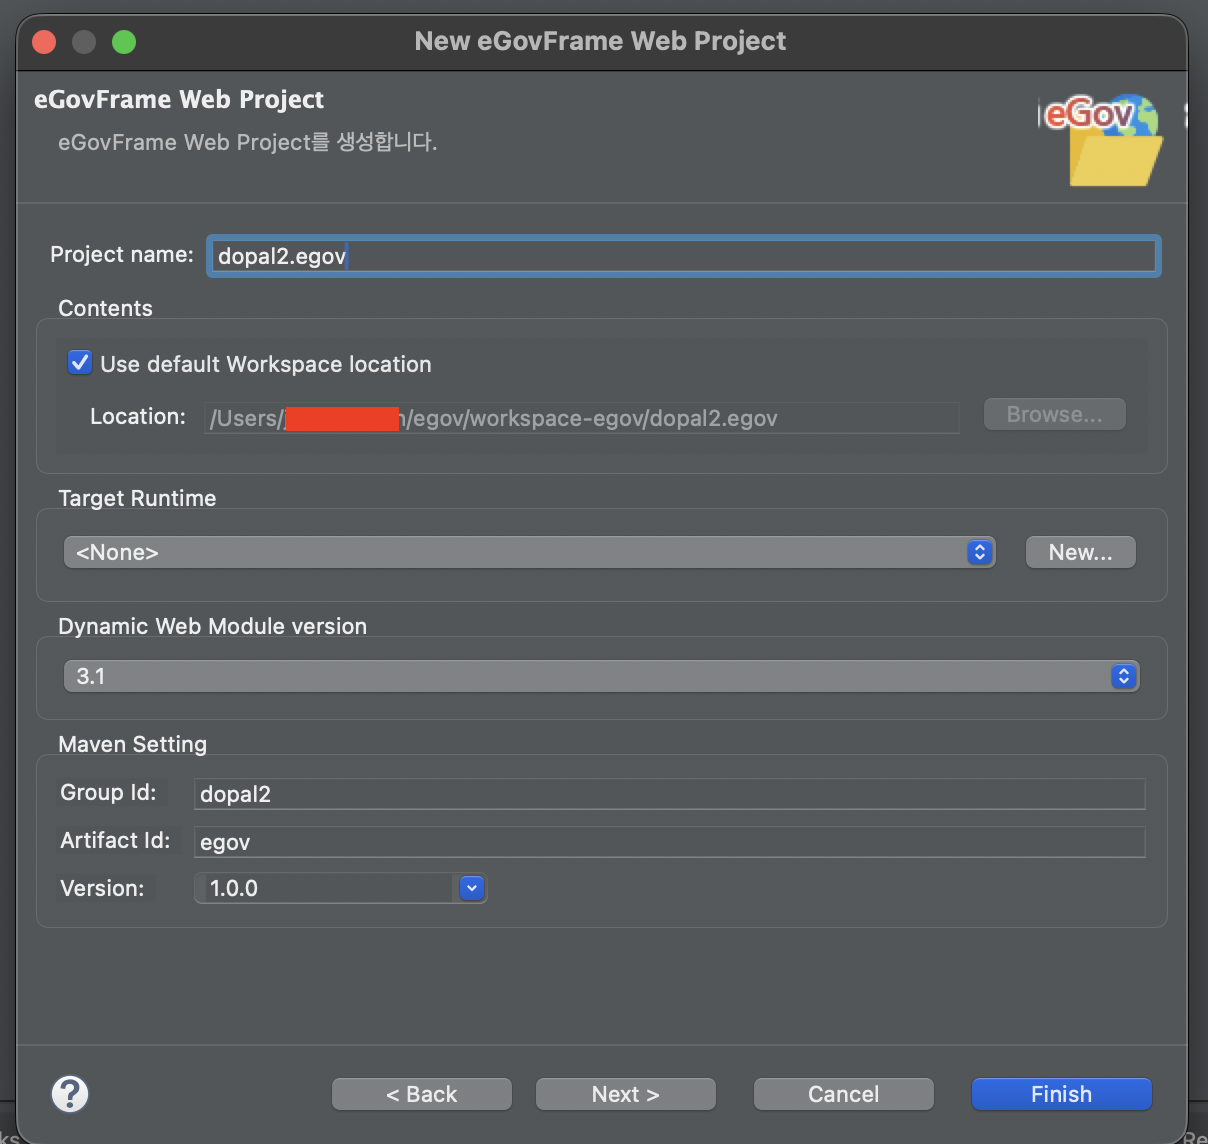Viewport: 1208px width, 1144px height.
Task: Click the 'Location:' label
Action: [x=138, y=416]
